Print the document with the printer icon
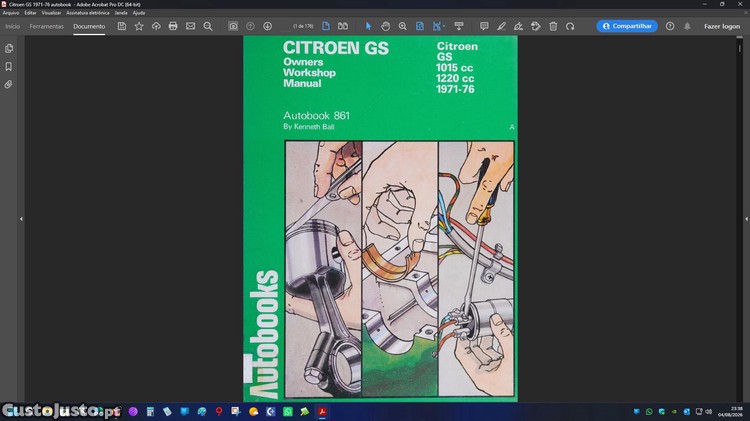This screenshot has height=421, width=750. pos(173,26)
